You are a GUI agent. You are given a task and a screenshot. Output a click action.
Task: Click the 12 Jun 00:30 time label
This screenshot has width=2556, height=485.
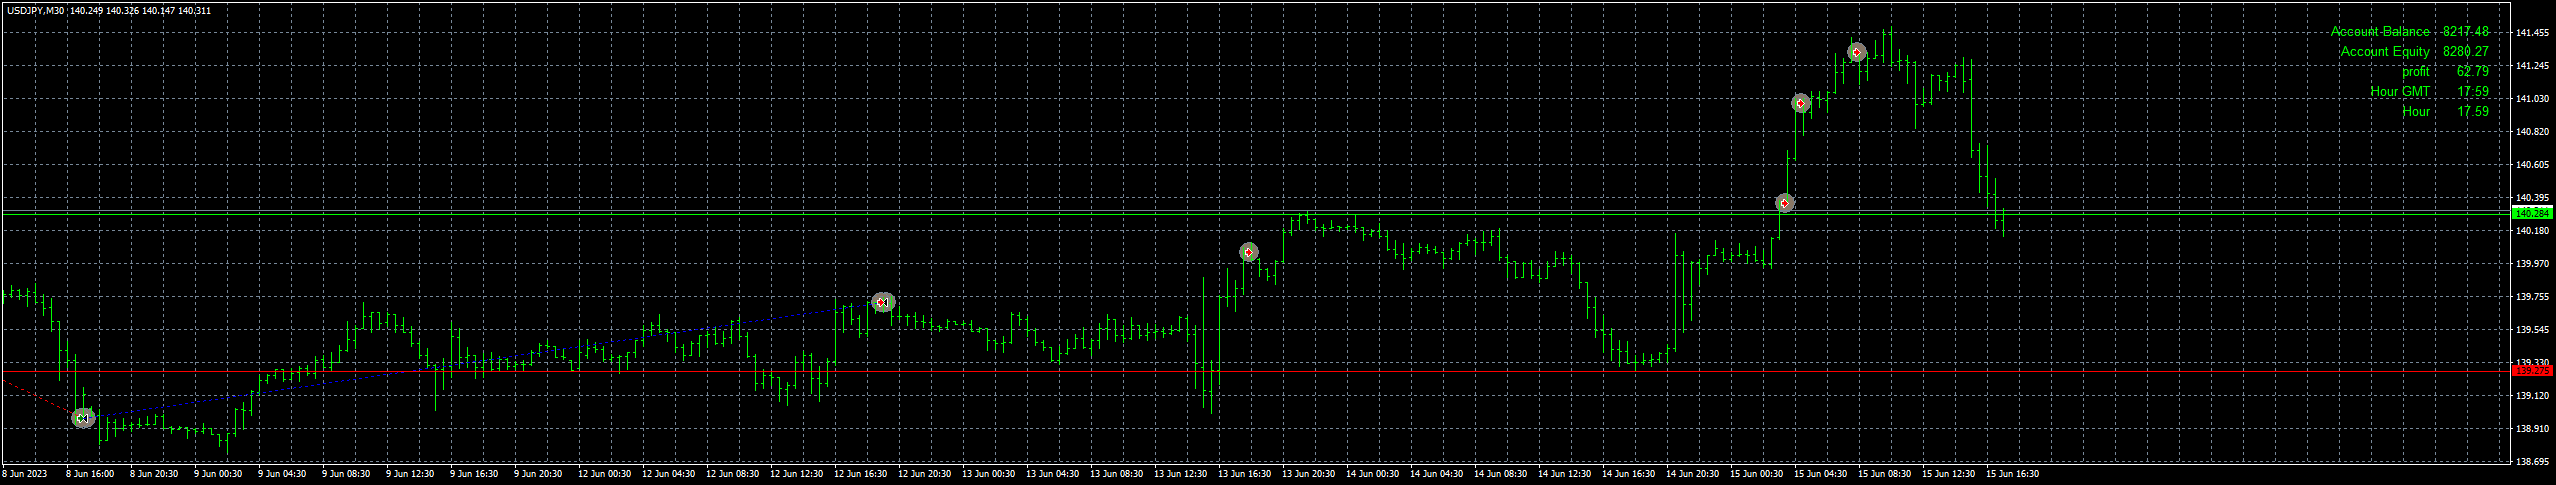(604, 474)
